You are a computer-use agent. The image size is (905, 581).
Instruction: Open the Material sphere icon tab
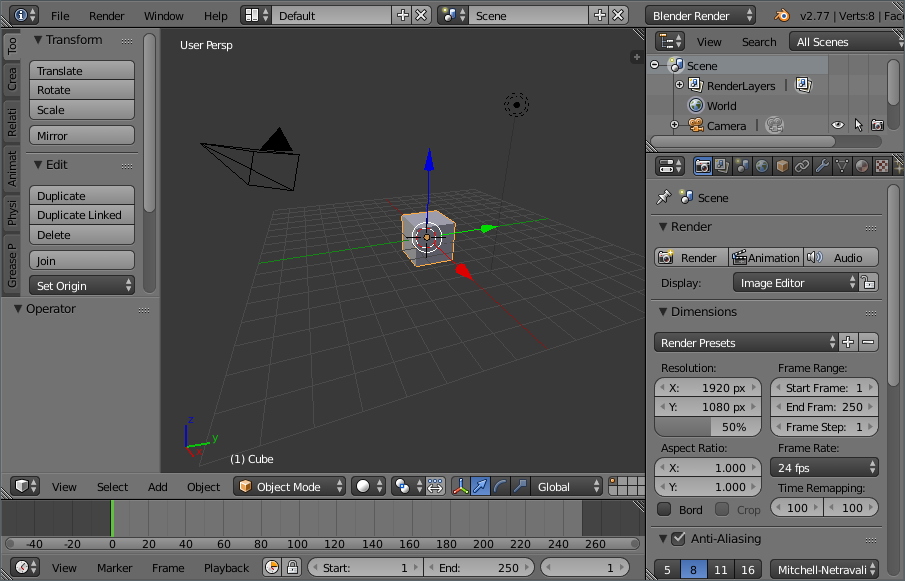862,167
